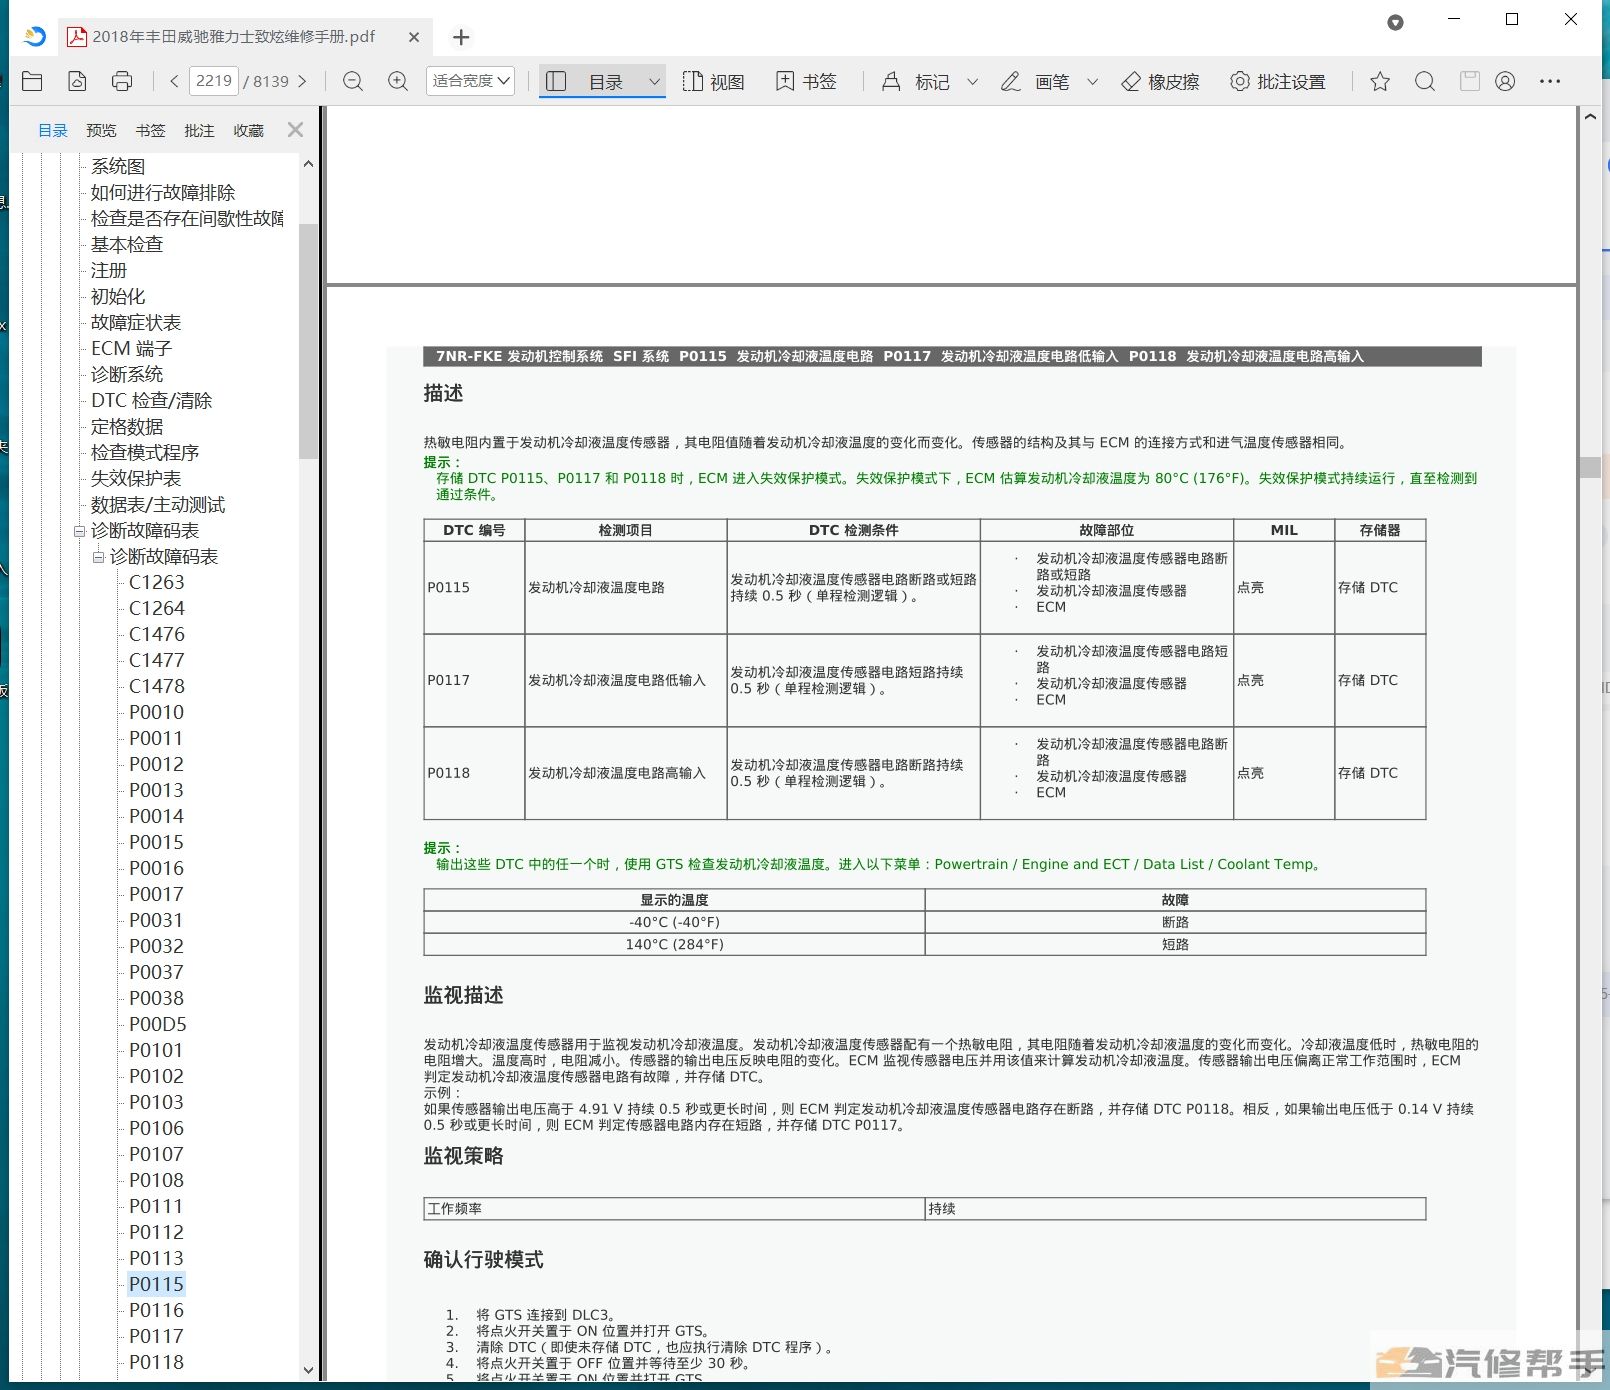
Task: Open 如何进行故障排除 outline entry
Action: [163, 192]
